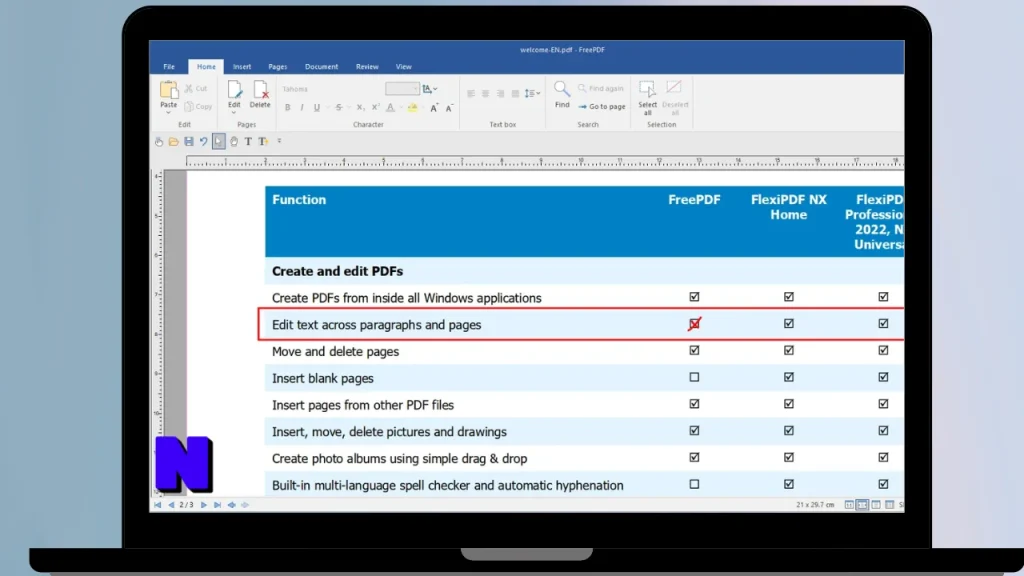Screen dimensions: 1024x576
Task: Expand the underline style arrow
Action: click(x=327, y=108)
